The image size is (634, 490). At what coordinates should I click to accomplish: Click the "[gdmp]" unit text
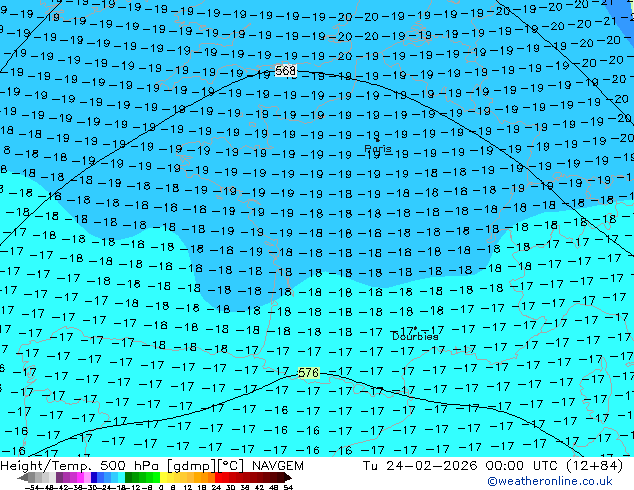coord(191,466)
